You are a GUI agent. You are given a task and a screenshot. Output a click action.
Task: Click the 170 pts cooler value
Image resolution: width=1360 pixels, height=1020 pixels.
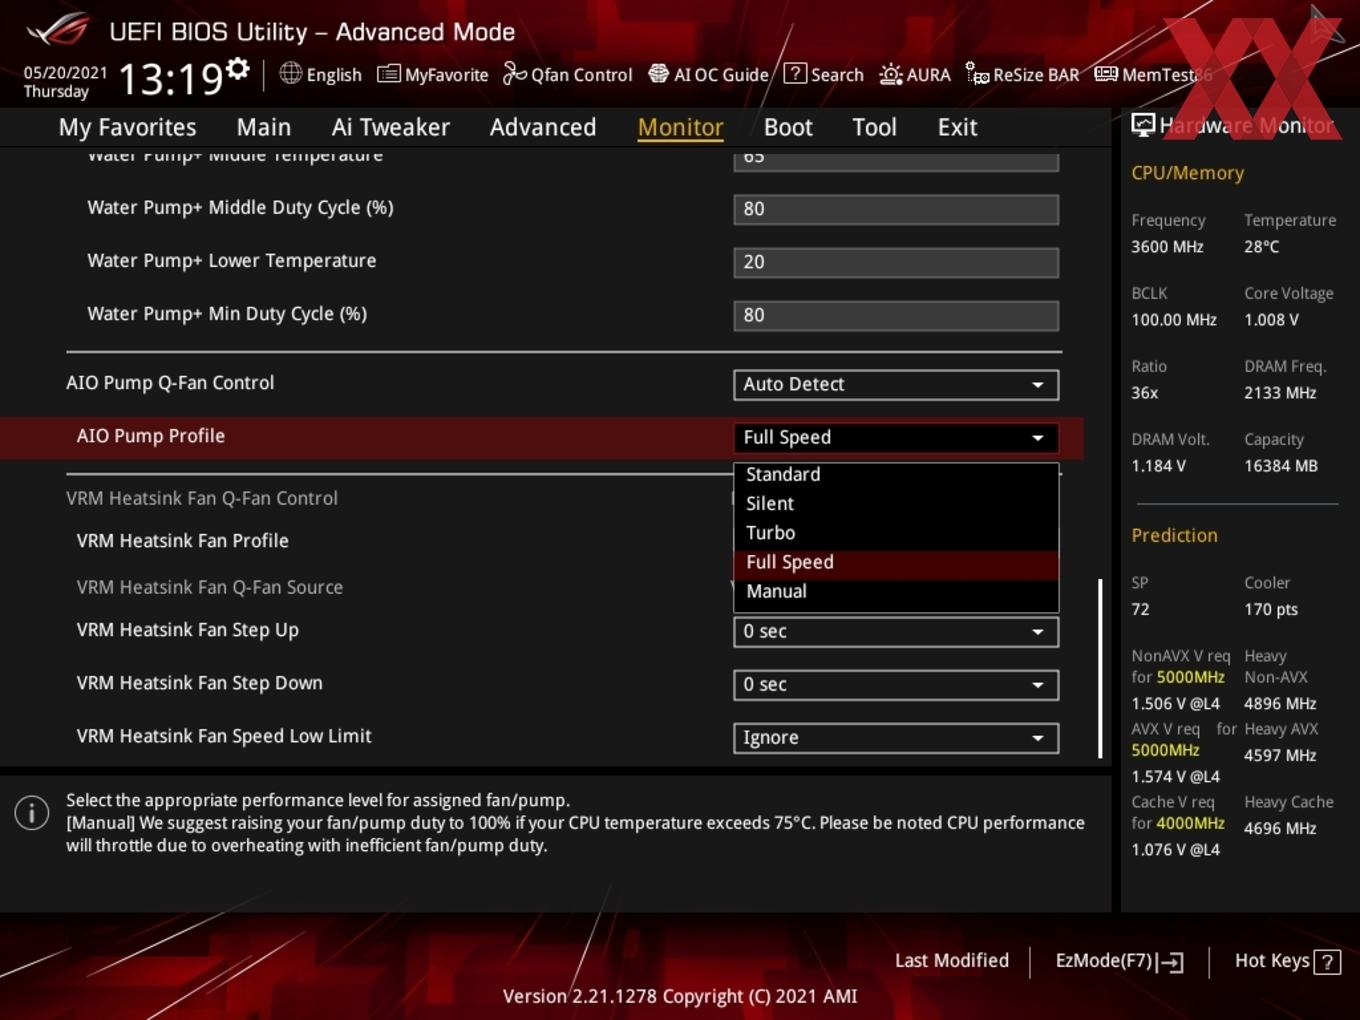[1271, 610]
